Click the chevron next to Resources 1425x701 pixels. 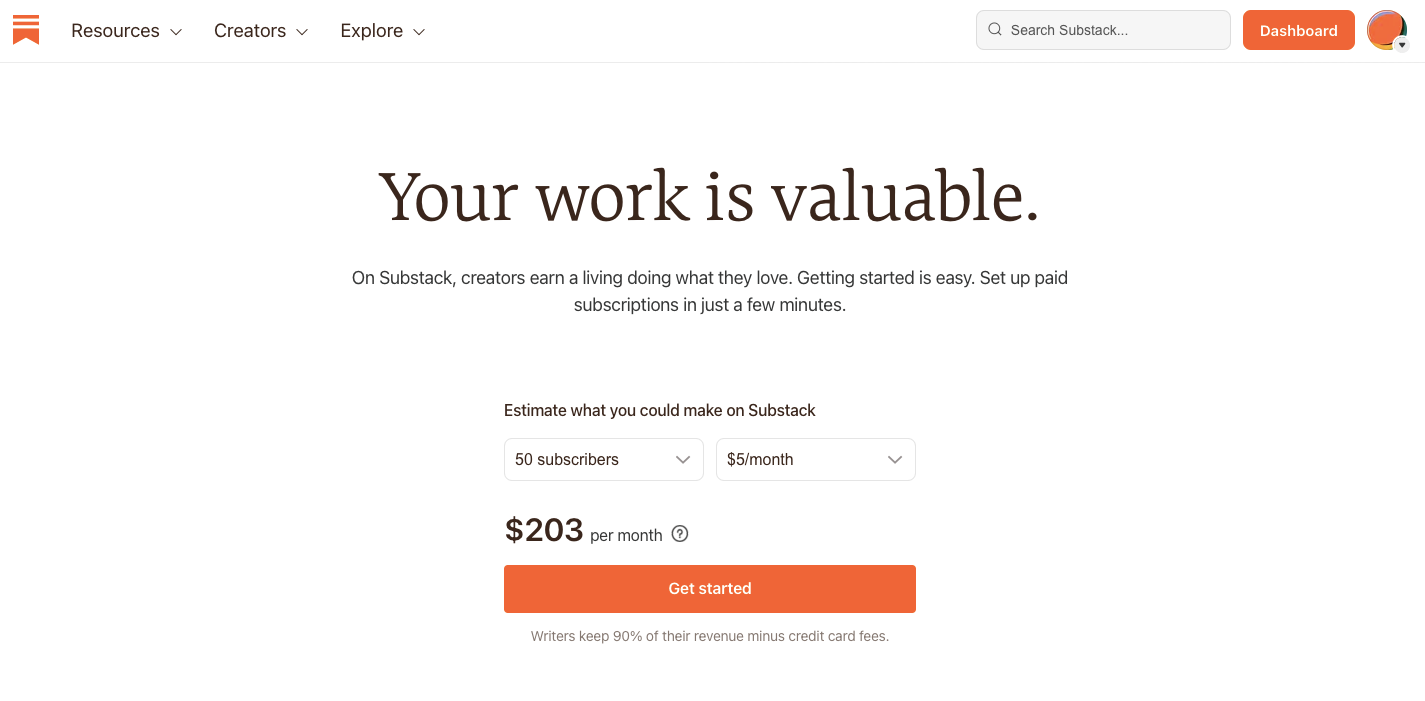click(176, 32)
